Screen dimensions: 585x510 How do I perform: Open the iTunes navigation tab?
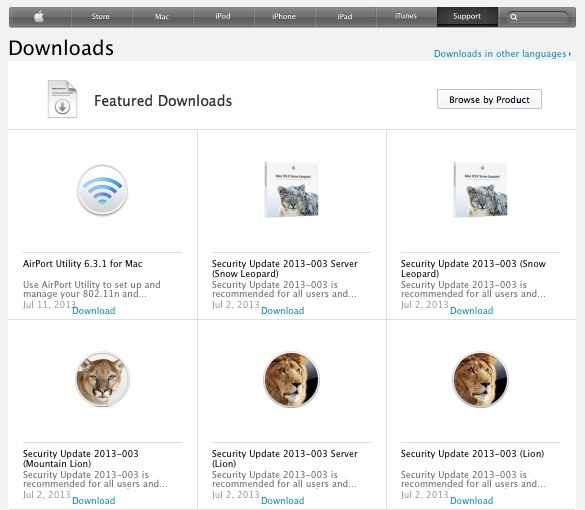tap(406, 17)
